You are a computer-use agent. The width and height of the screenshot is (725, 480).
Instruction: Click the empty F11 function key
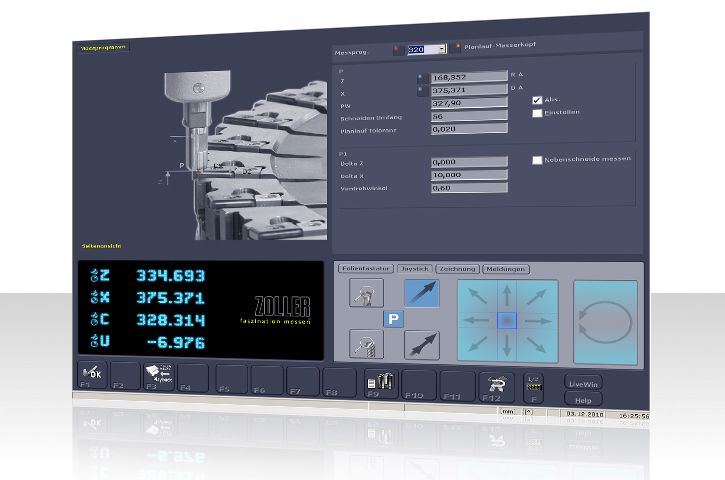[457, 386]
